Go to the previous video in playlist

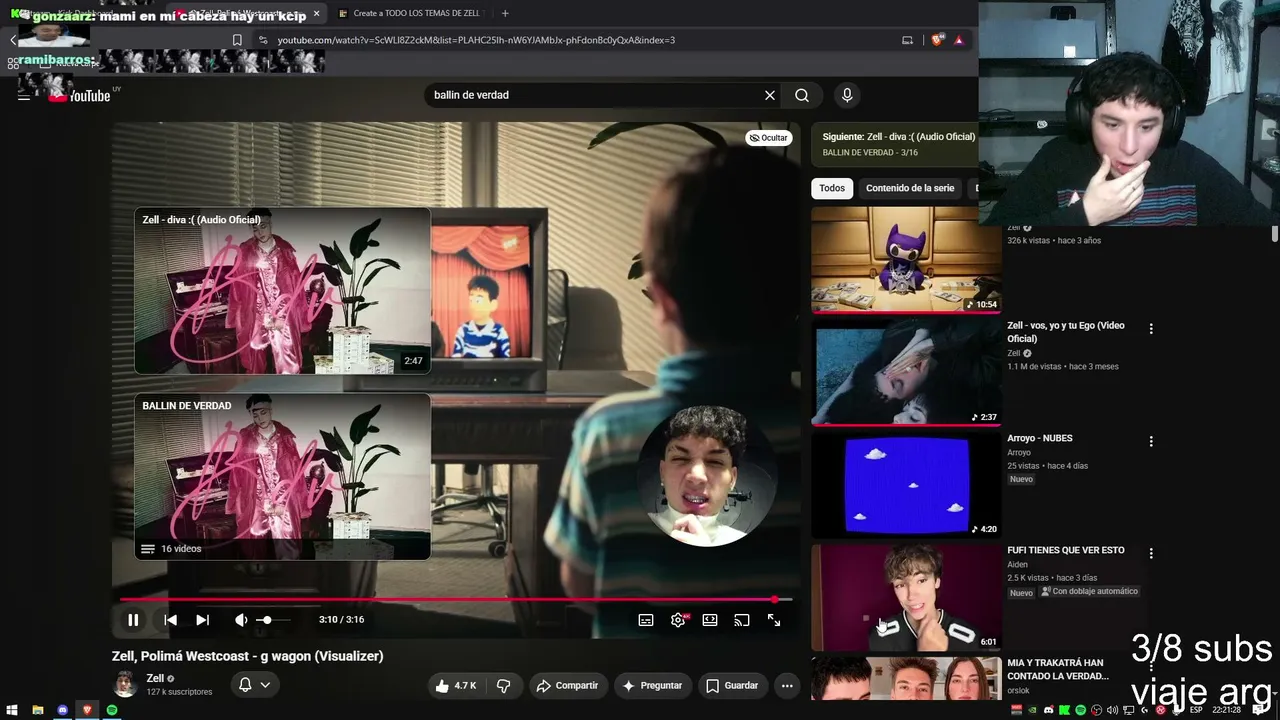click(171, 620)
